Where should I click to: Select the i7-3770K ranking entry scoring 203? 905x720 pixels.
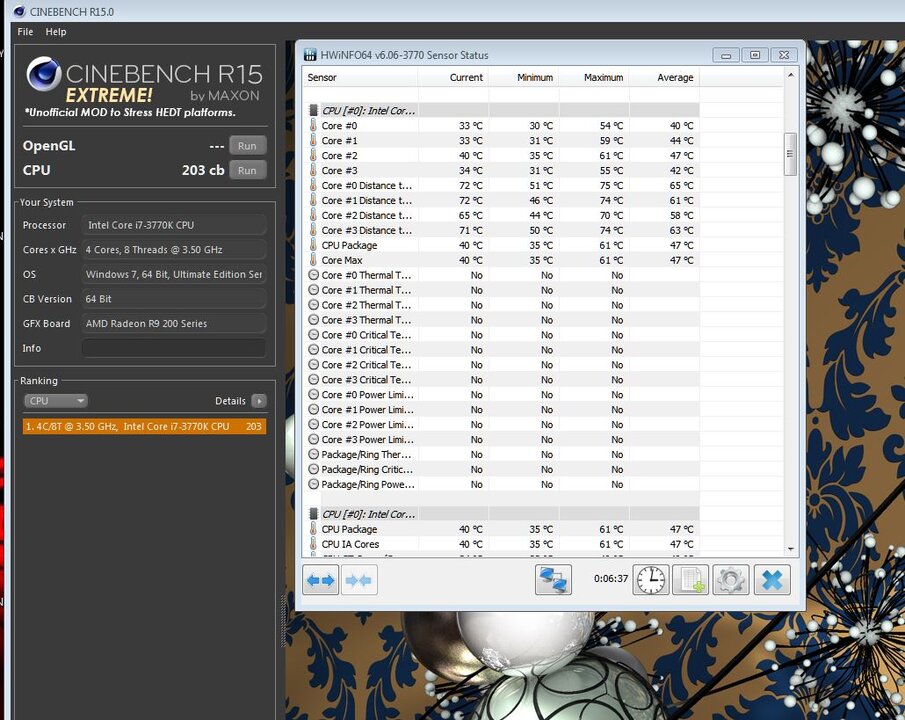[x=144, y=427]
